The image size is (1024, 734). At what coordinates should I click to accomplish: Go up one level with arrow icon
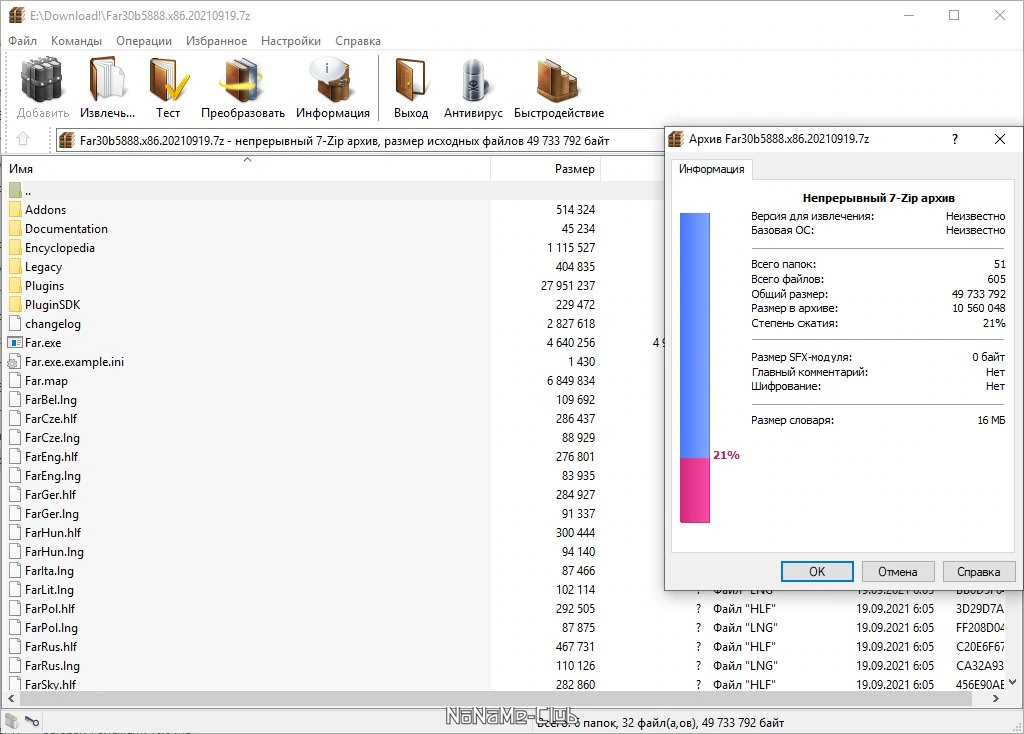point(23,139)
